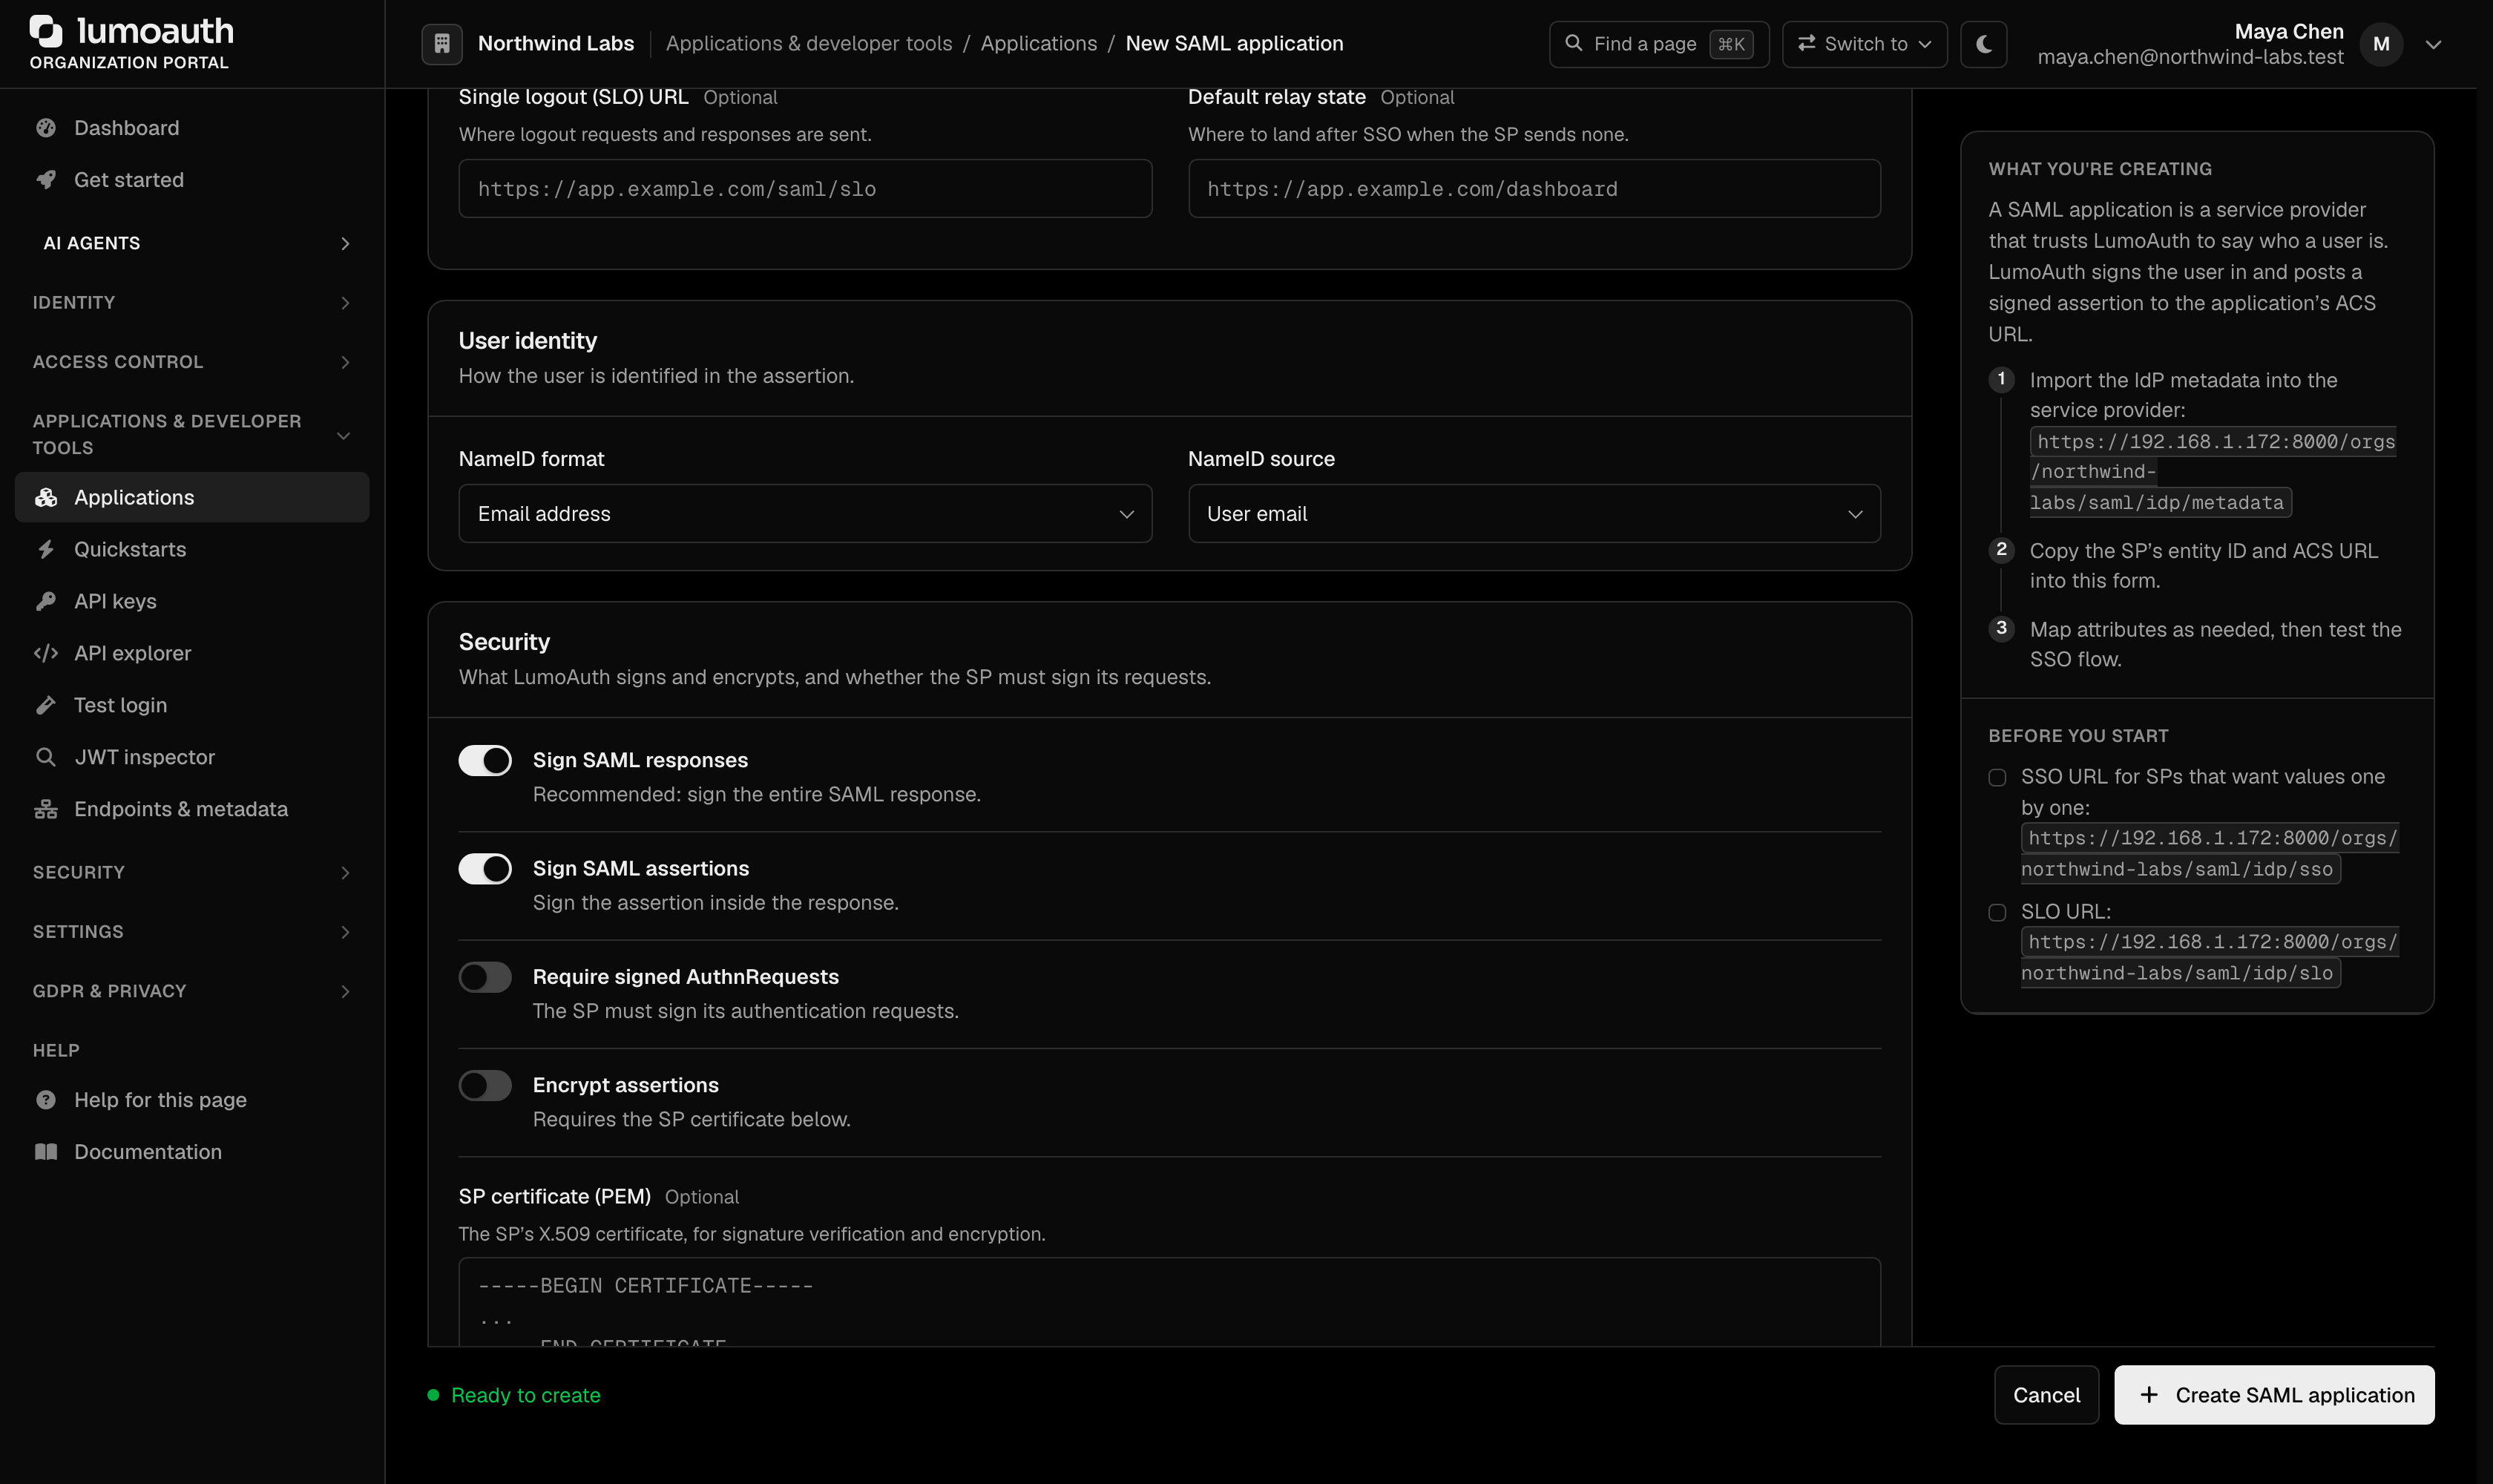Open the Find a page search
The width and height of the screenshot is (2493, 1484).
pyautogui.click(x=1658, y=44)
